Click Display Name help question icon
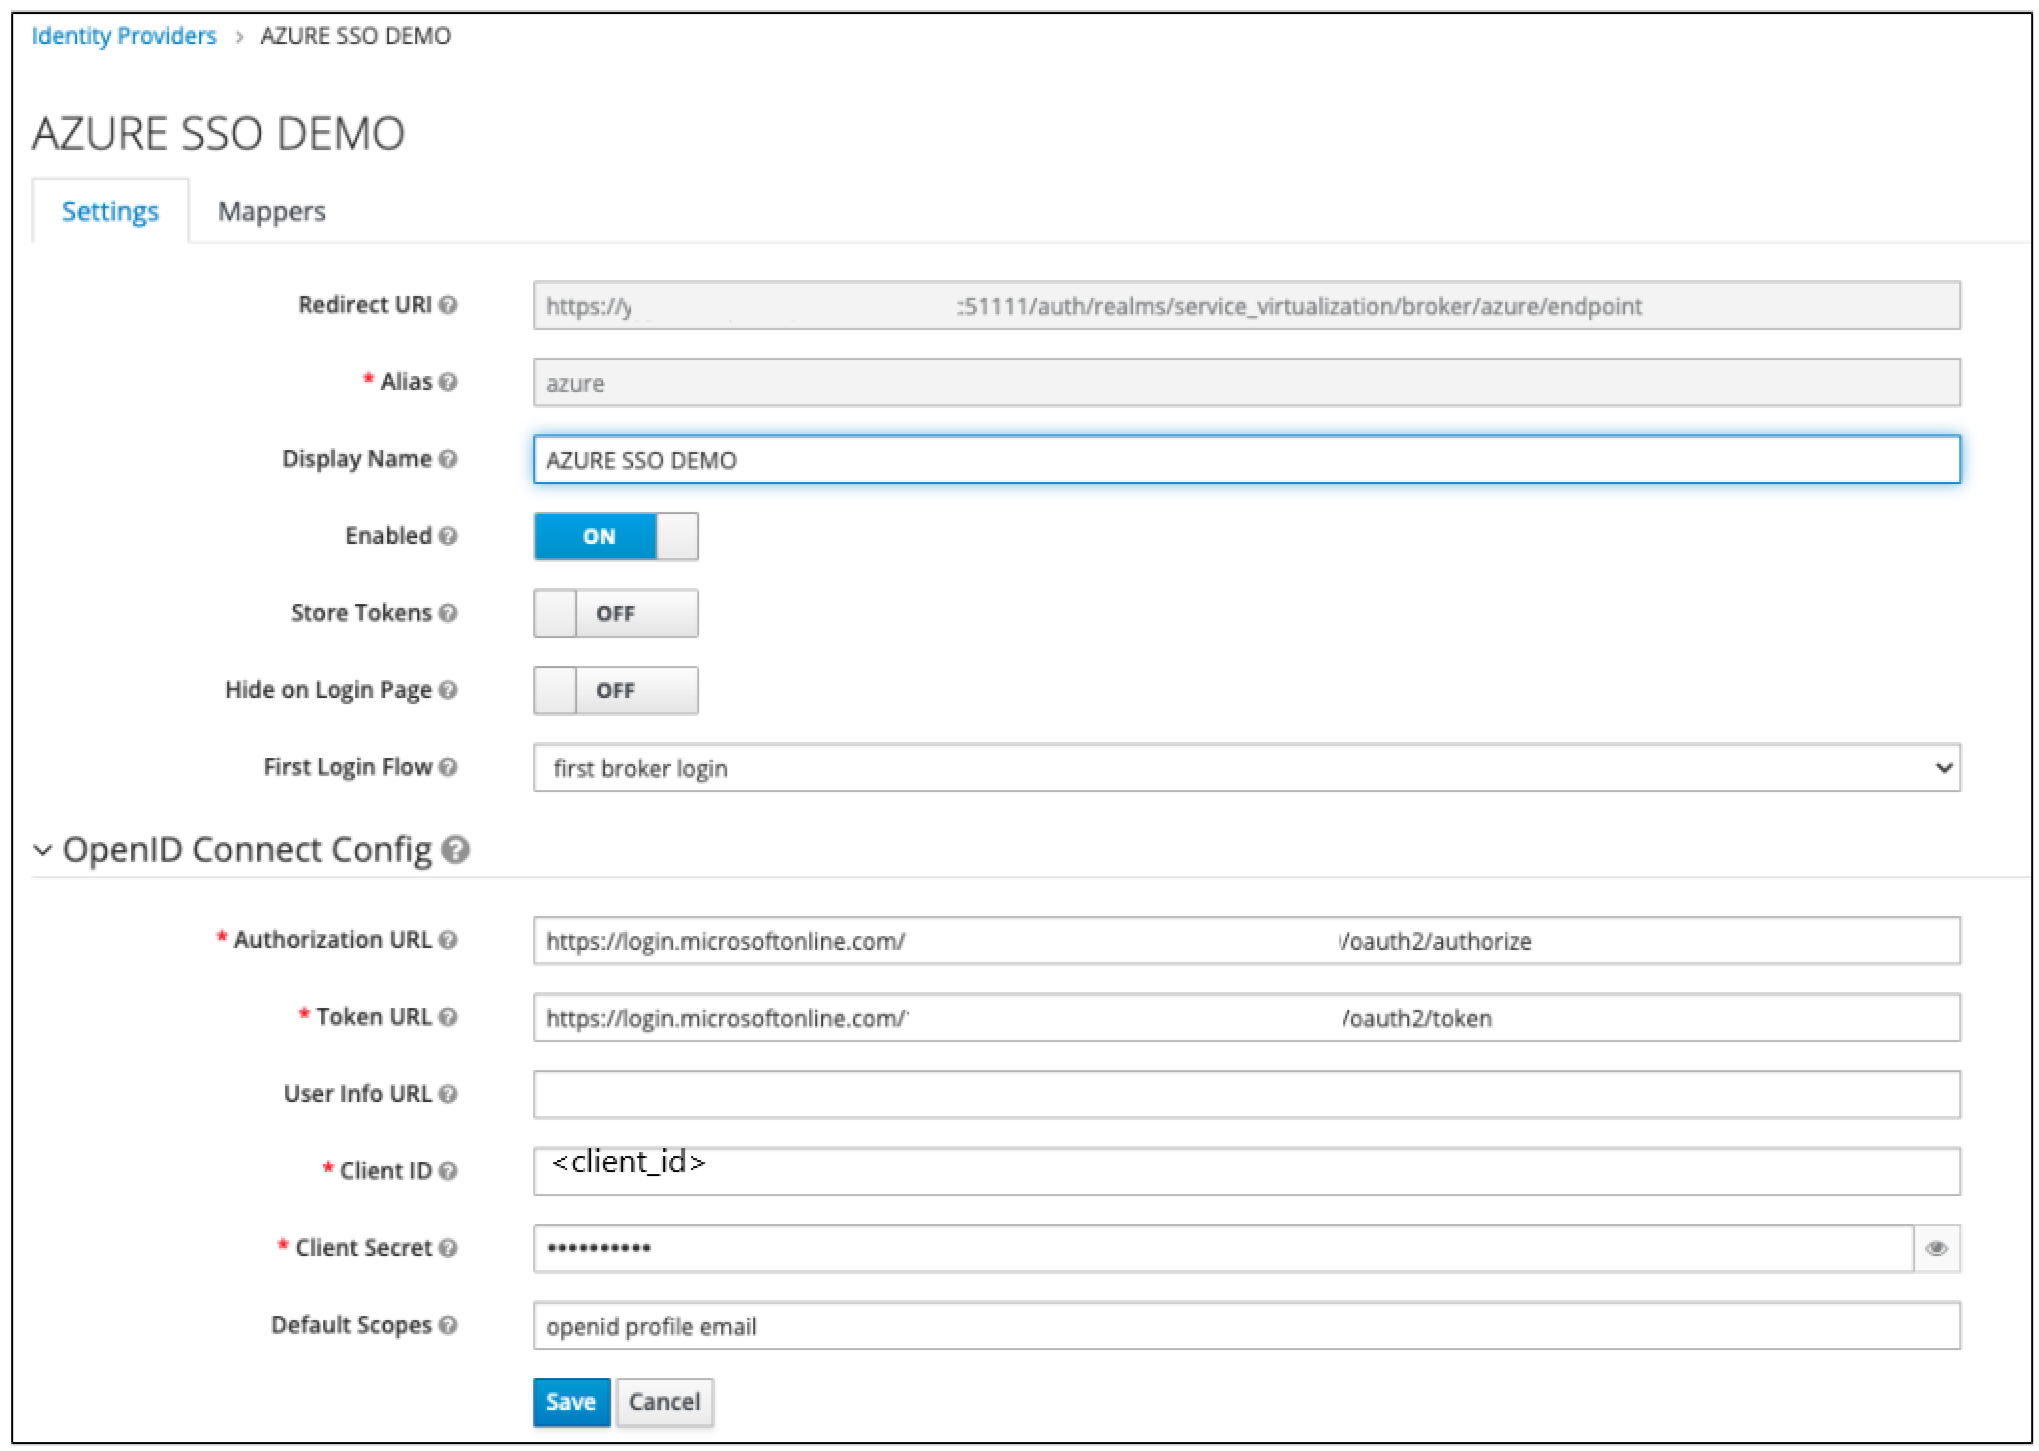Screen dimensions: 2039x1451 (448, 459)
